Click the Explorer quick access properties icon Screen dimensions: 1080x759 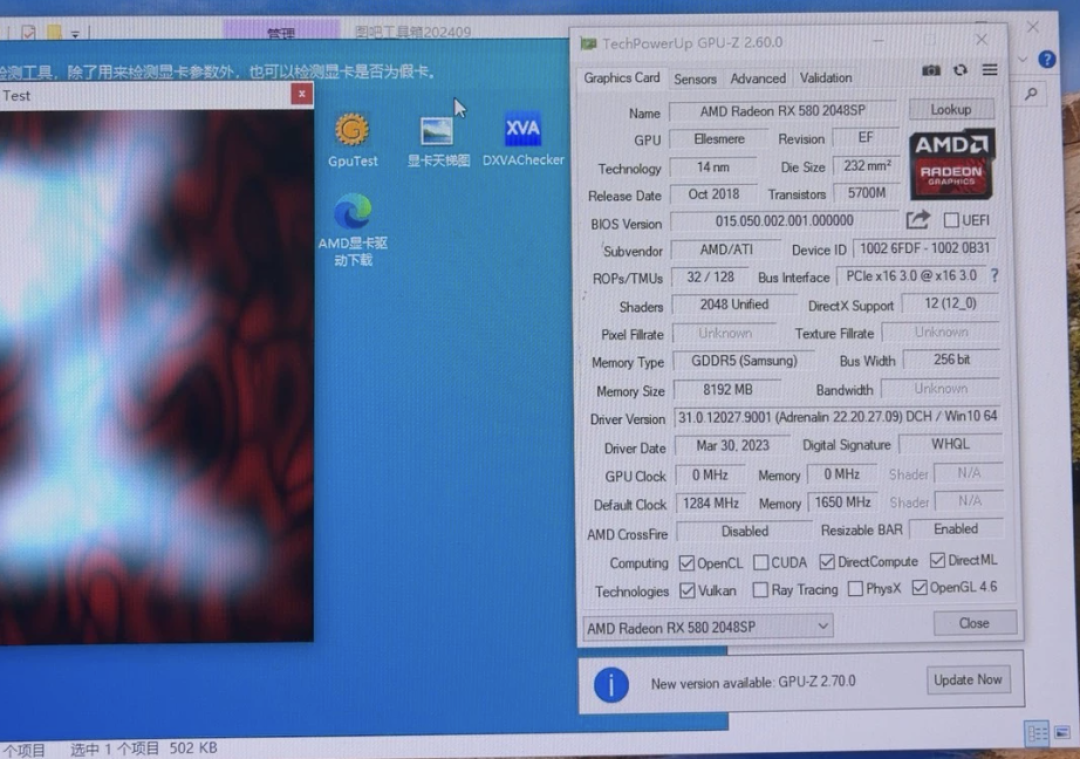(28, 32)
